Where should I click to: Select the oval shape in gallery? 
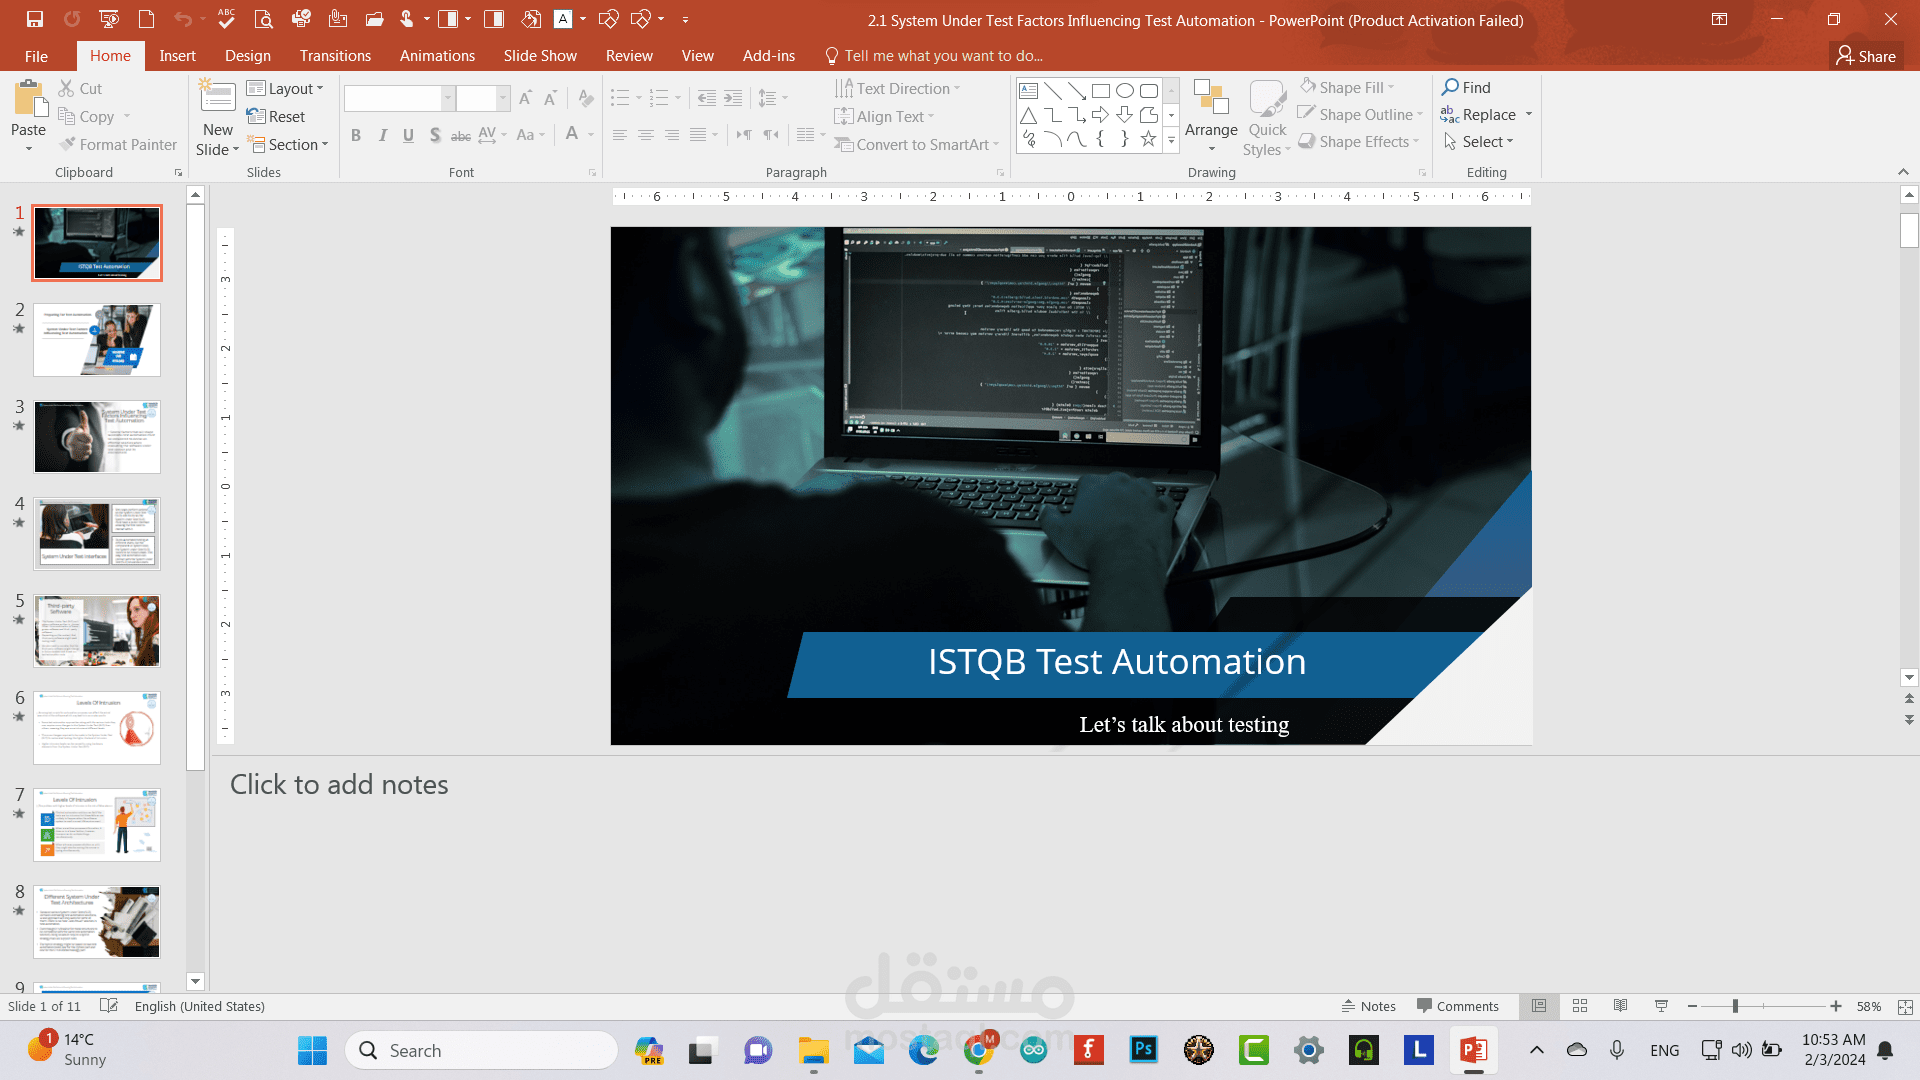click(1125, 90)
